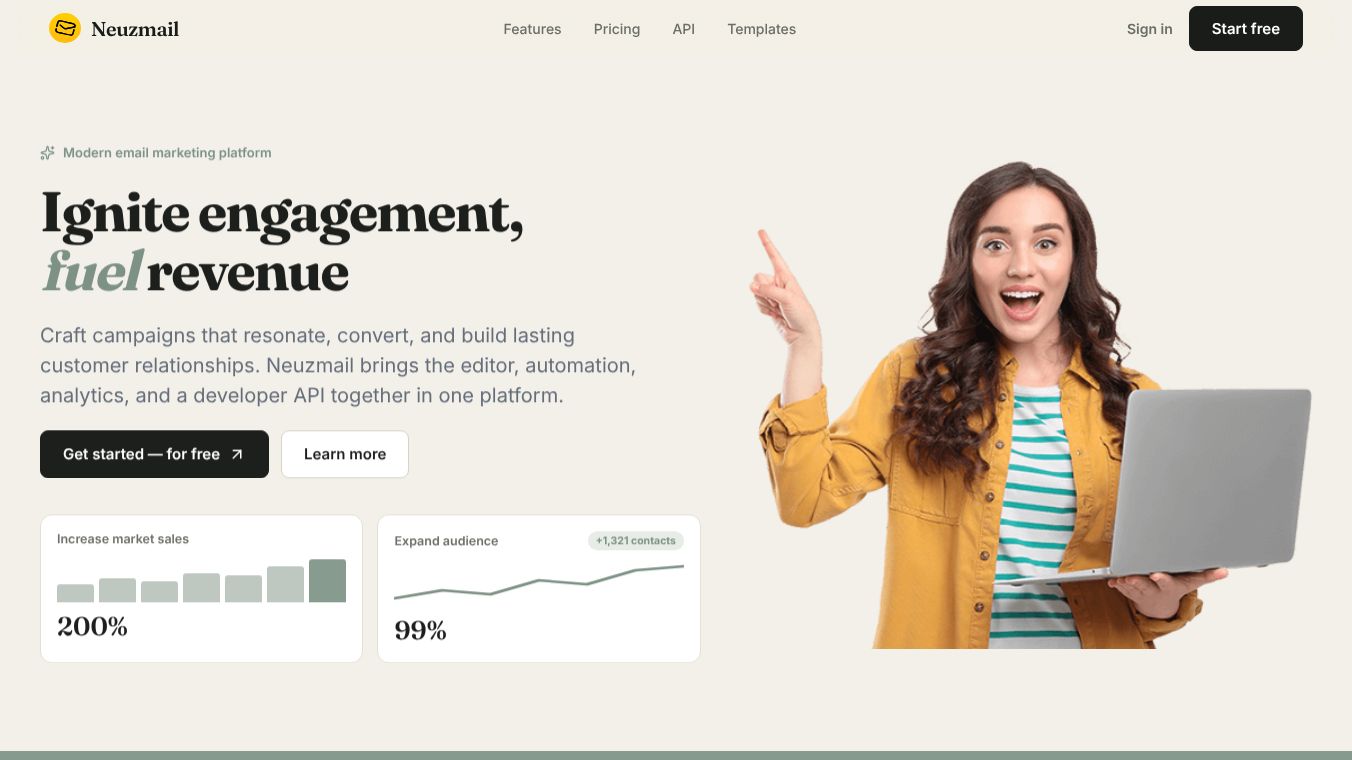Image resolution: width=1352 pixels, height=760 pixels.
Task: Click the Increase market sales card
Action: tap(201, 588)
